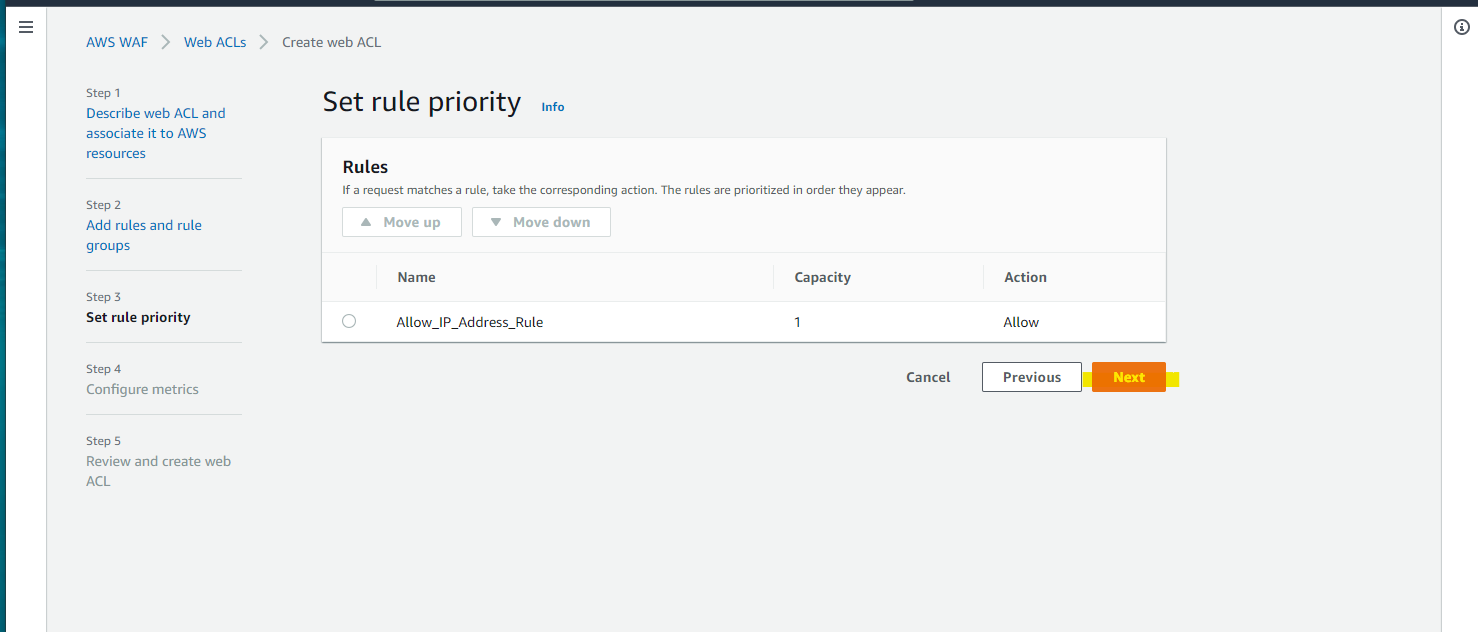This screenshot has width=1478, height=632.
Task: Navigate to AWS WAF breadcrumb
Action: [117, 41]
